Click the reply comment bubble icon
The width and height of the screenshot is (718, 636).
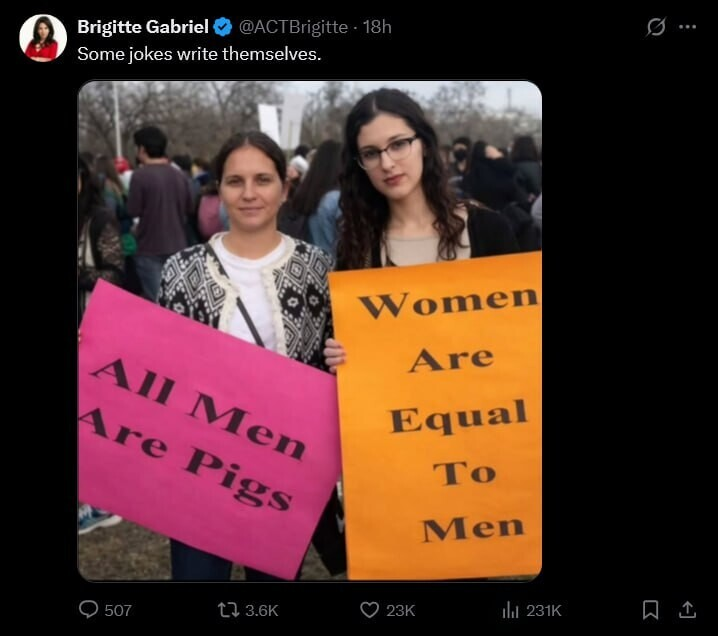(x=88, y=609)
